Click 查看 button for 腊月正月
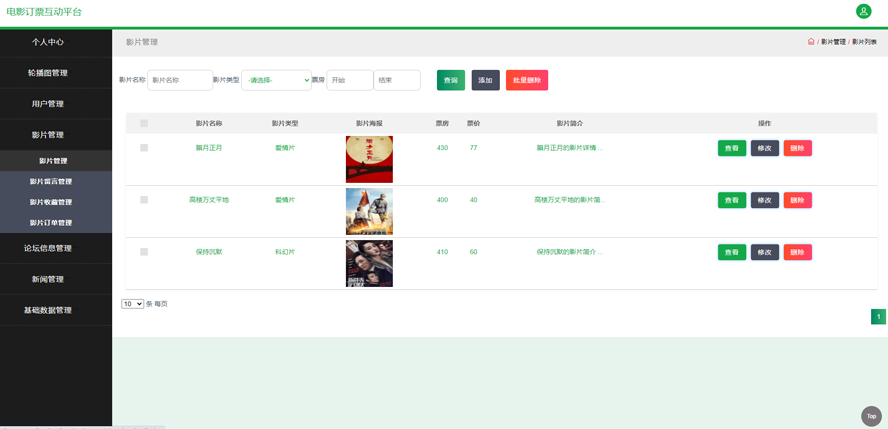 click(x=732, y=148)
